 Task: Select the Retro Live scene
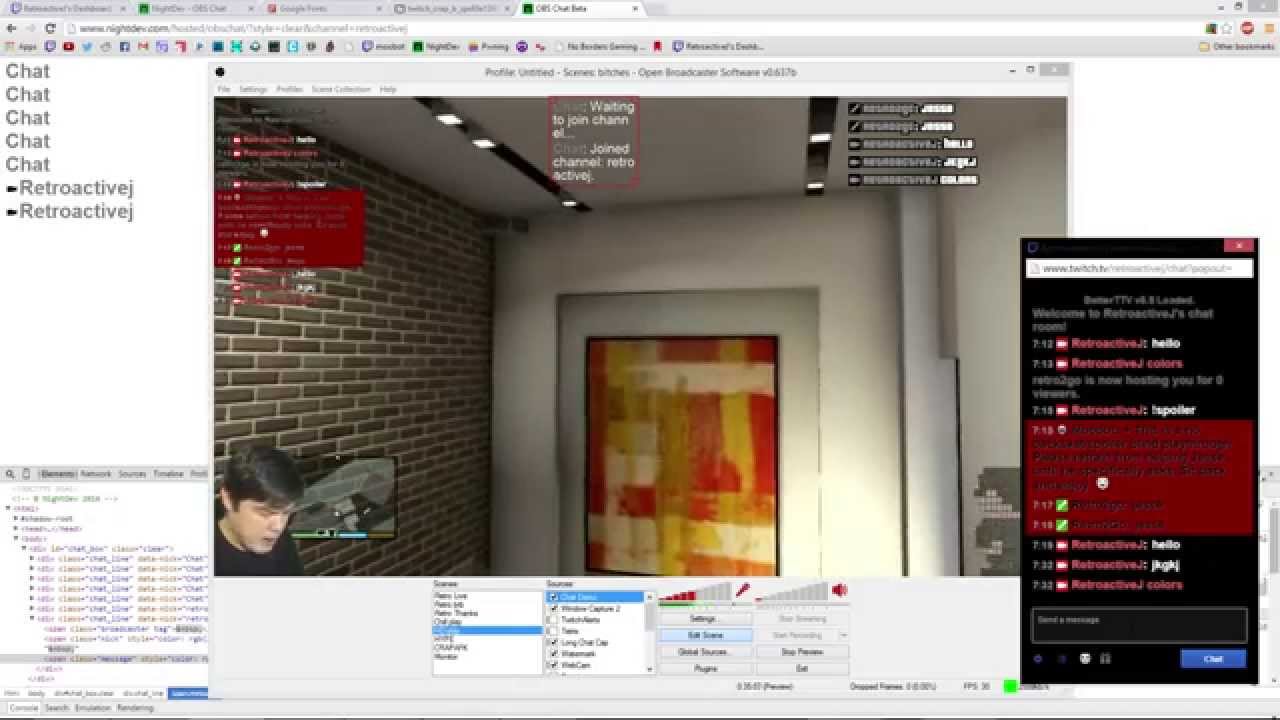click(x=451, y=596)
